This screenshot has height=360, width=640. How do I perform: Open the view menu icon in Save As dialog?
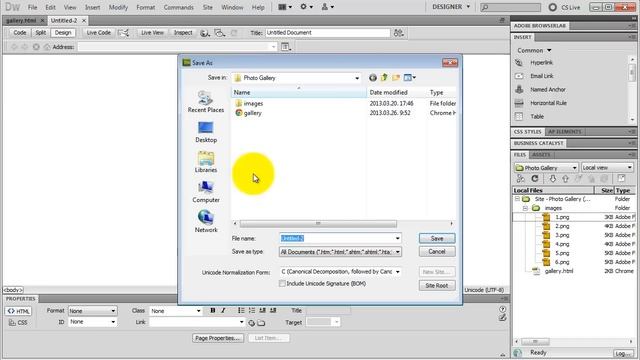(409, 78)
